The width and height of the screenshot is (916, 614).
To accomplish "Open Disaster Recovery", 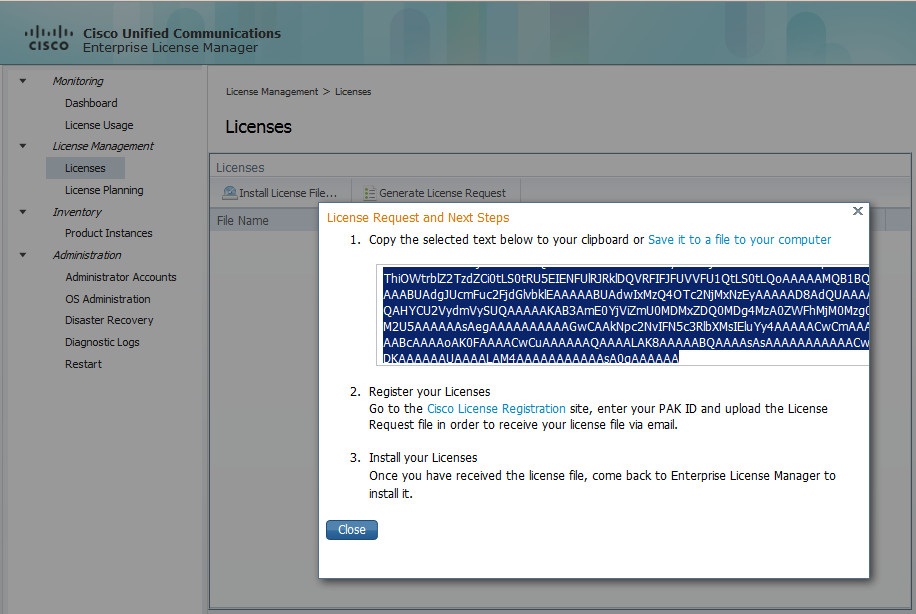I will [109, 320].
